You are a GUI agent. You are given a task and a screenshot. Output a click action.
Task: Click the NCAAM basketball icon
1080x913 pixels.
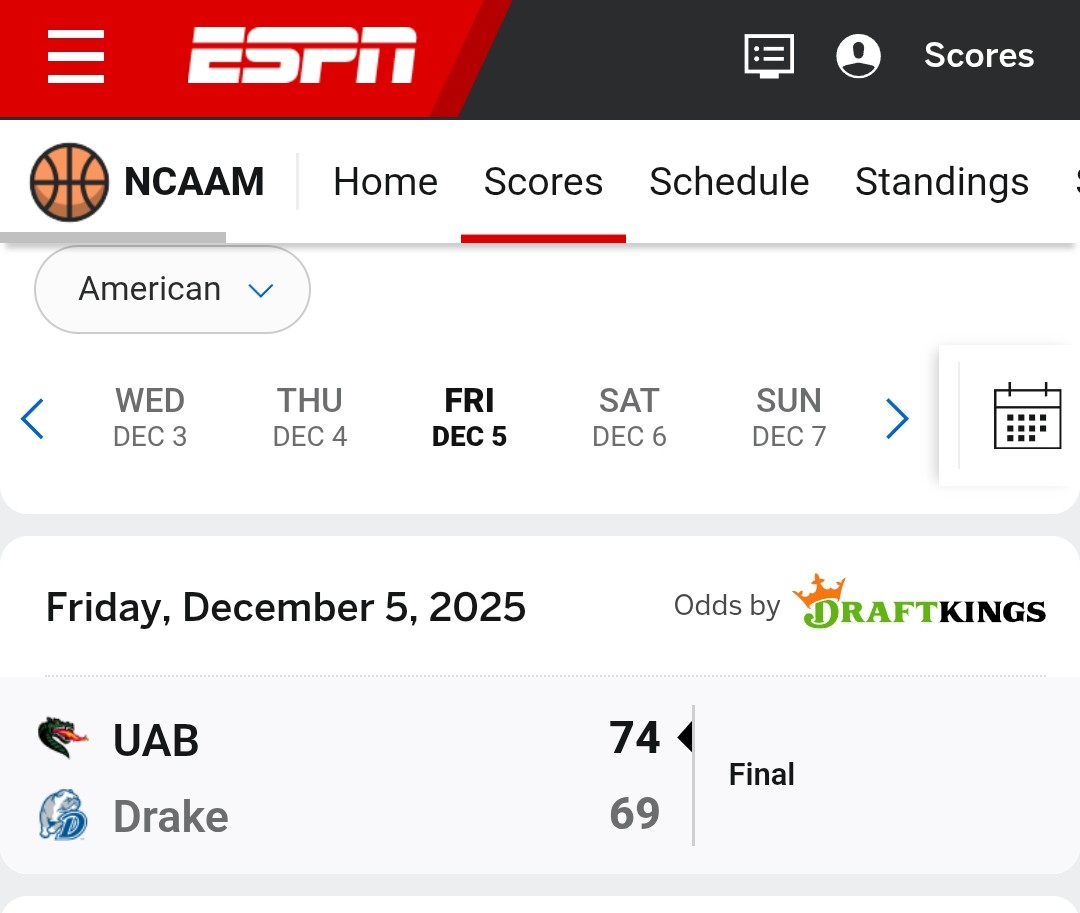(x=69, y=182)
